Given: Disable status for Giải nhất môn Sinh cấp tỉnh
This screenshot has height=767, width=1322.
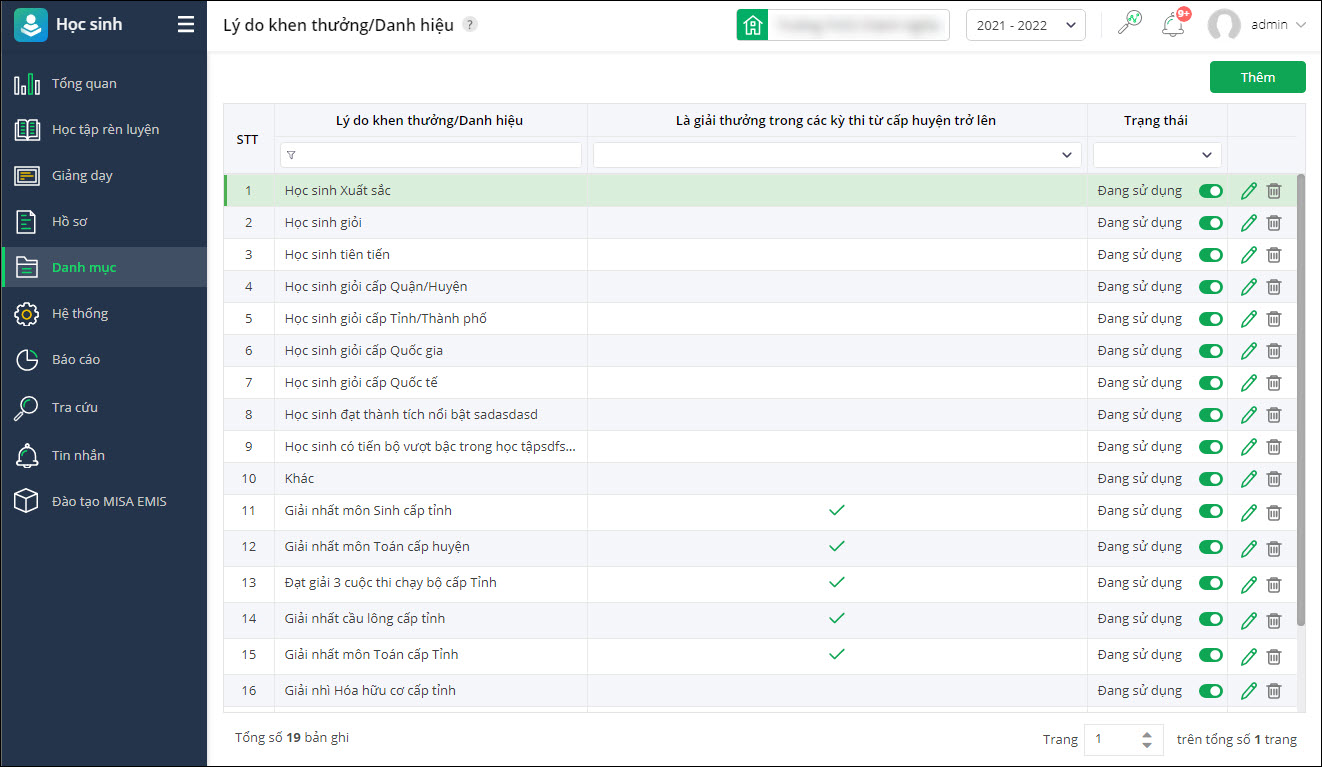Looking at the screenshot, I should coord(1211,511).
